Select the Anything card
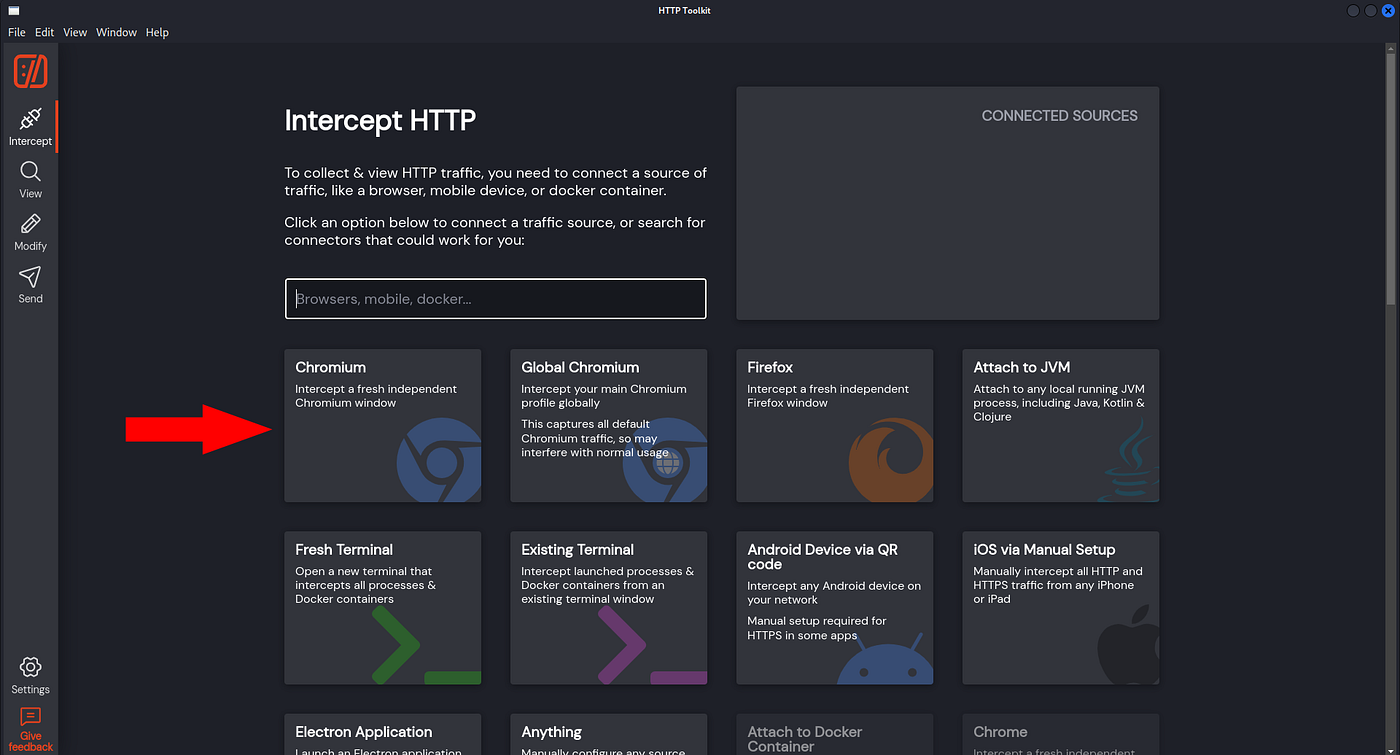 609,734
